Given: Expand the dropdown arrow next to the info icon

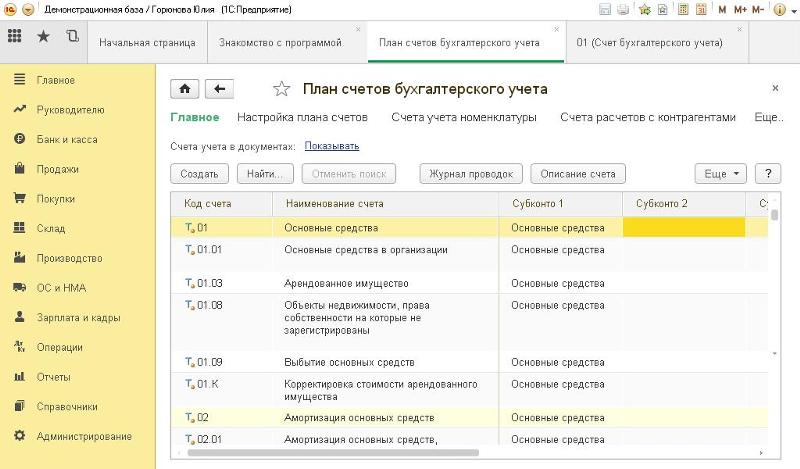Looking at the screenshot, I should click(792, 10).
